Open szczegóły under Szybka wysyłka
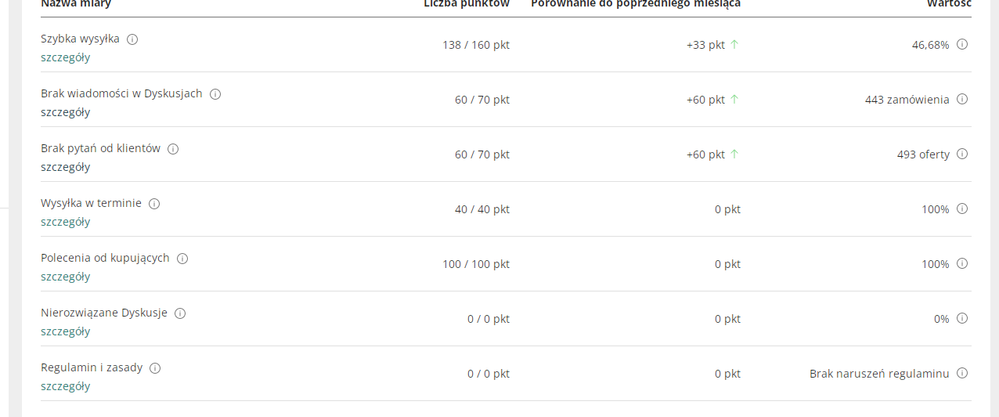The width and height of the screenshot is (999, 417). (x=66, y=57)
